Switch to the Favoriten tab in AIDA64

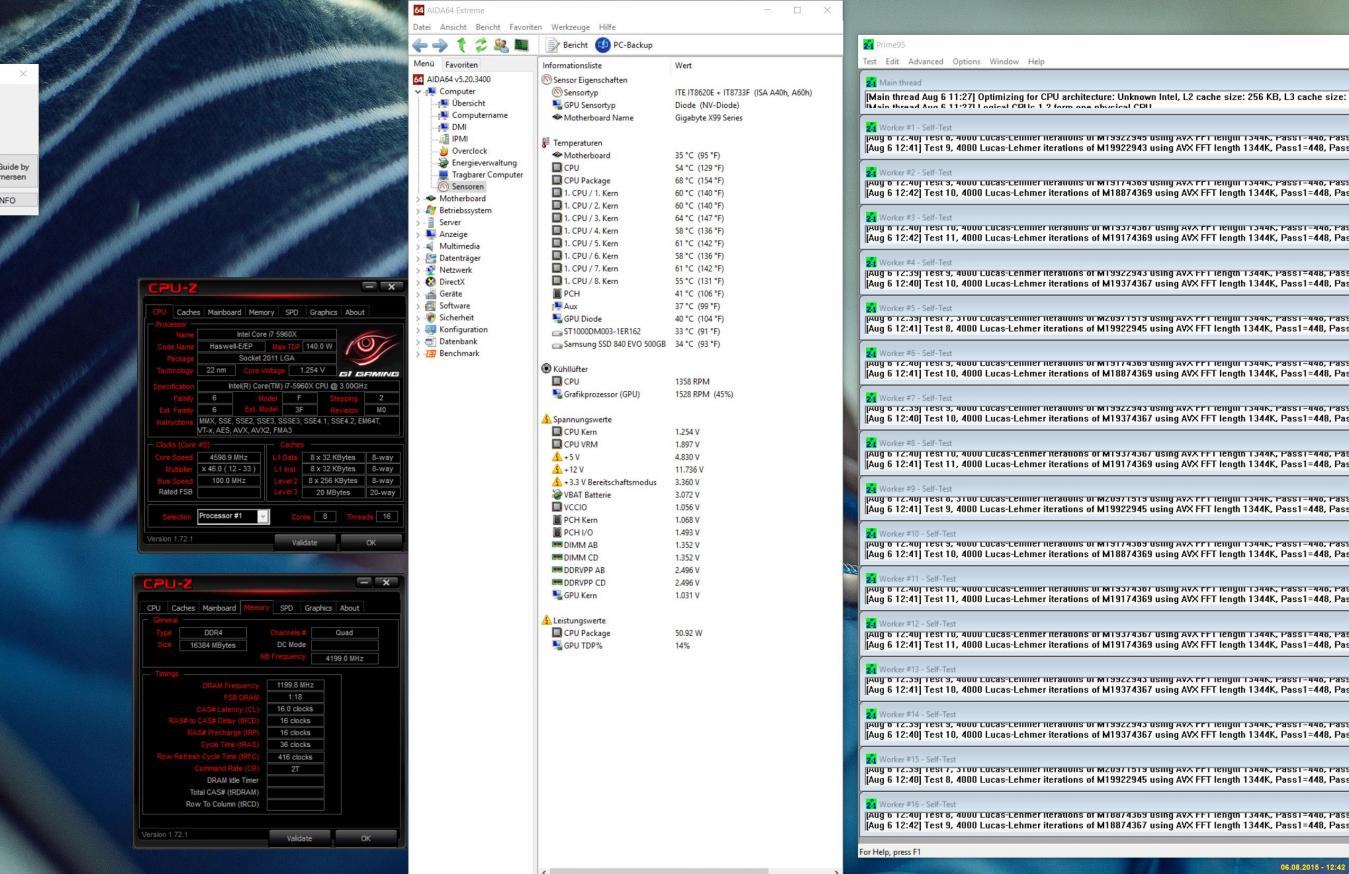462,64
